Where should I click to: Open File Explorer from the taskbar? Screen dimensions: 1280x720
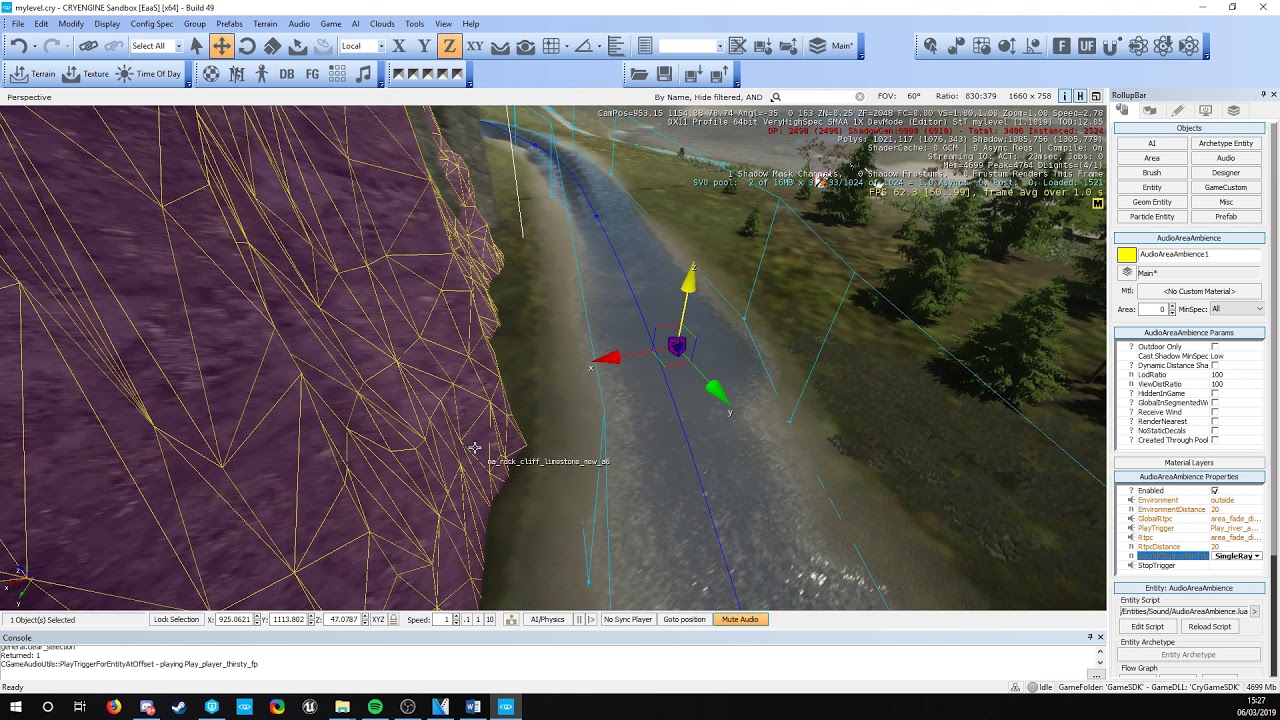tap(342, 707)
